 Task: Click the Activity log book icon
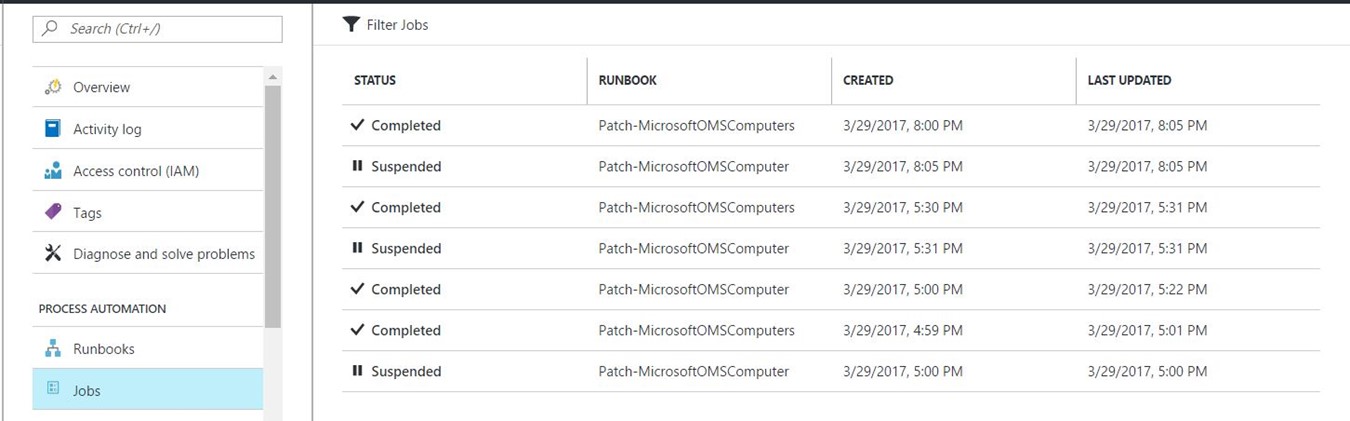pos(53,129)
